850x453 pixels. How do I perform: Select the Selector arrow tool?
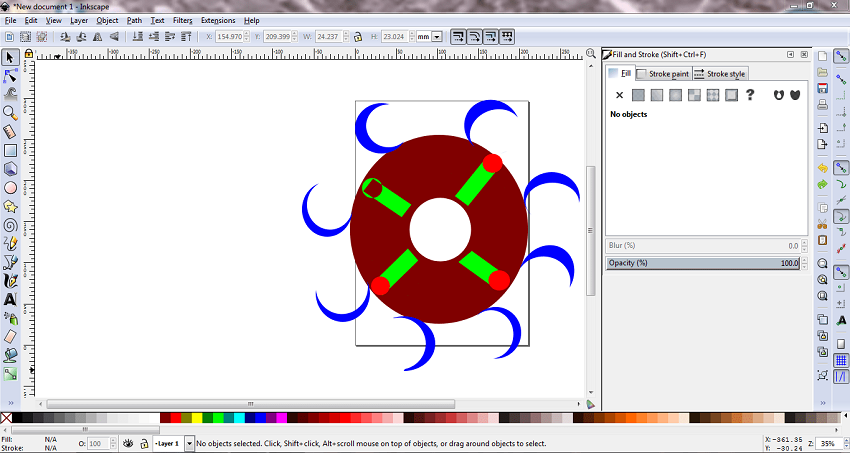(10, 57)
